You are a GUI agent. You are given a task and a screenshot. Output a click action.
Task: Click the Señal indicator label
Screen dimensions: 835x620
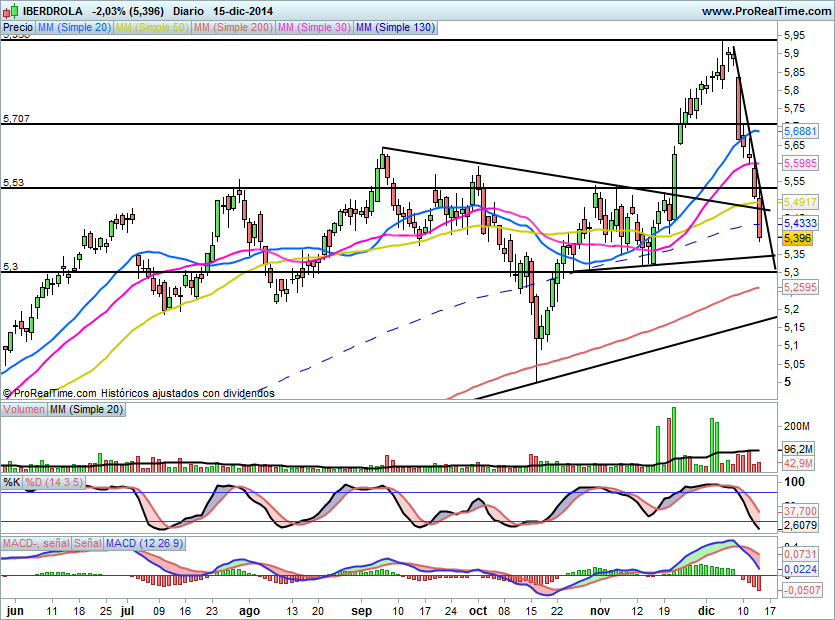coord(87,543)
